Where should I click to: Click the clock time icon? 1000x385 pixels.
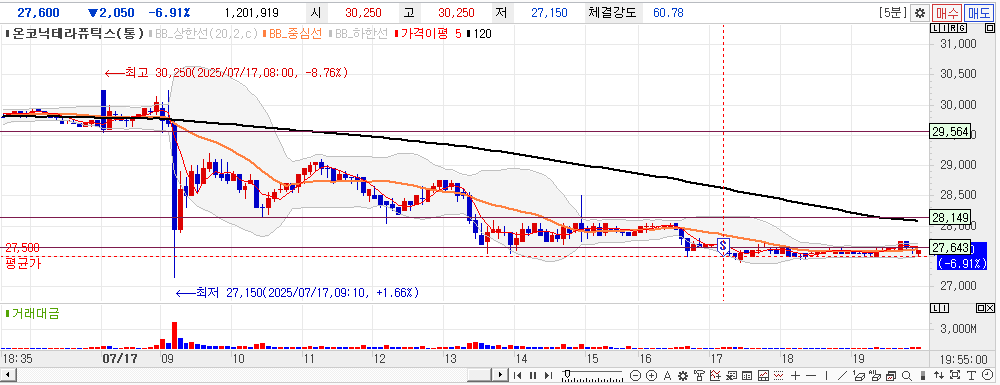986,375
